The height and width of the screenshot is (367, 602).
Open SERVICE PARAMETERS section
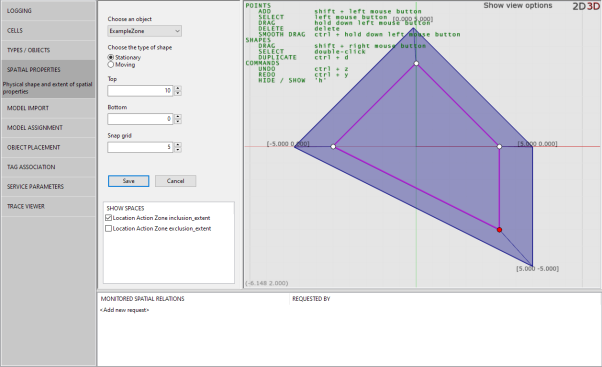point(48,186)
